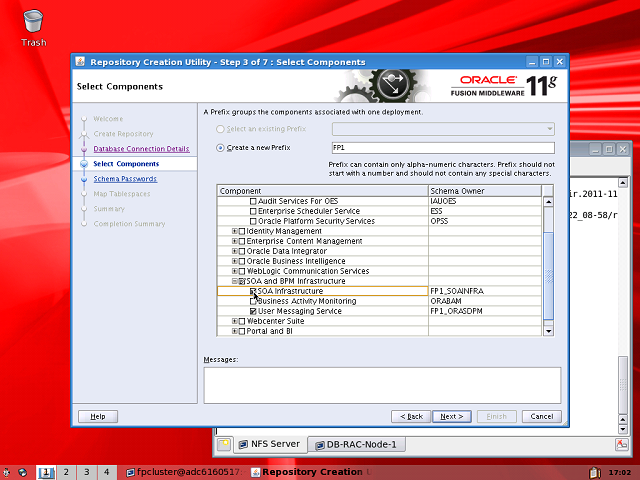Expand the WebLogic Communication Services node

tap(235, 271)
